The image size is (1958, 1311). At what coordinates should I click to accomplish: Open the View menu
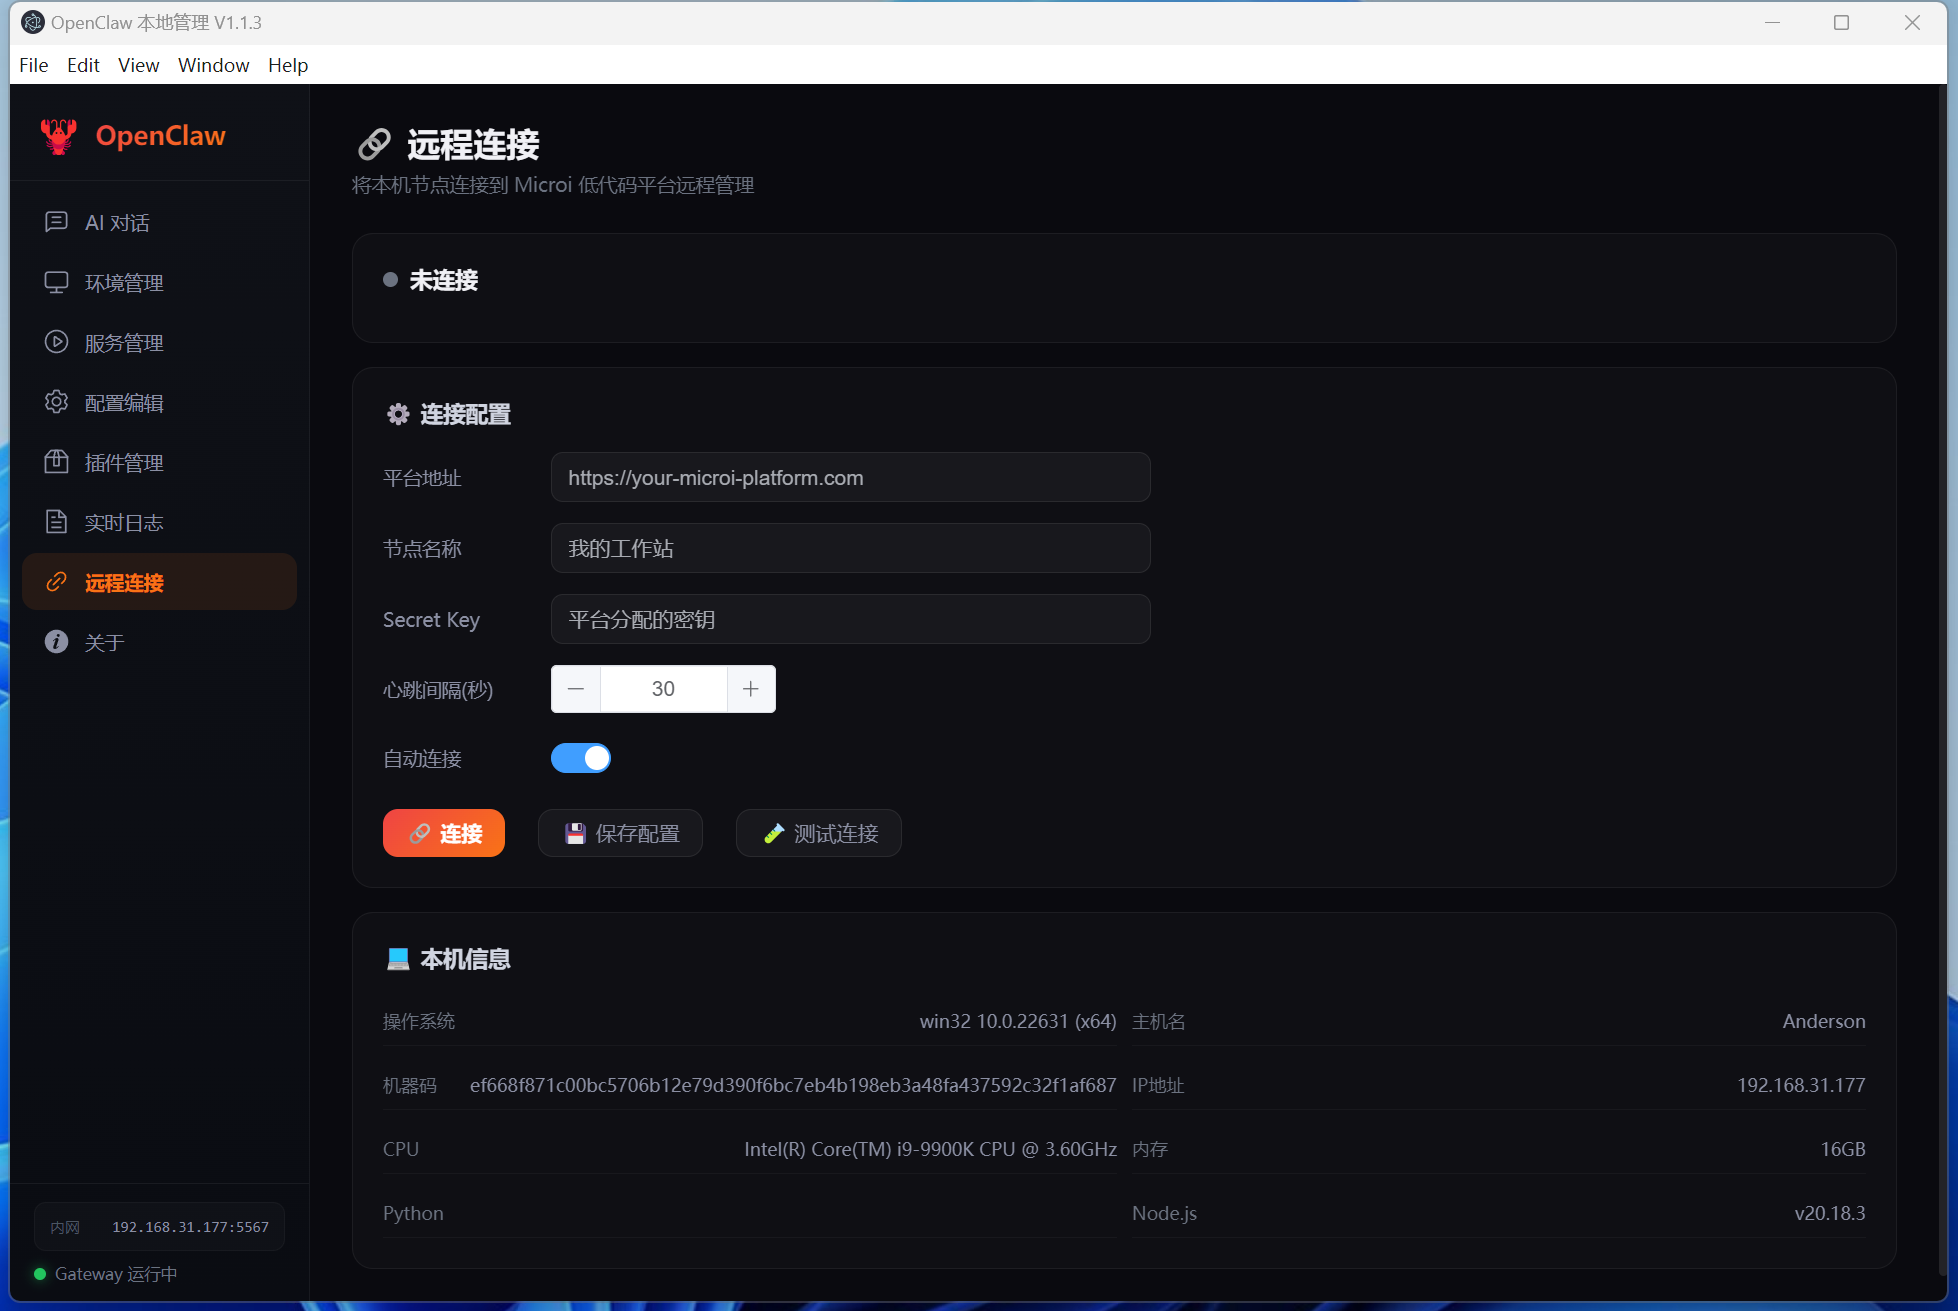(x=138, y=65)
